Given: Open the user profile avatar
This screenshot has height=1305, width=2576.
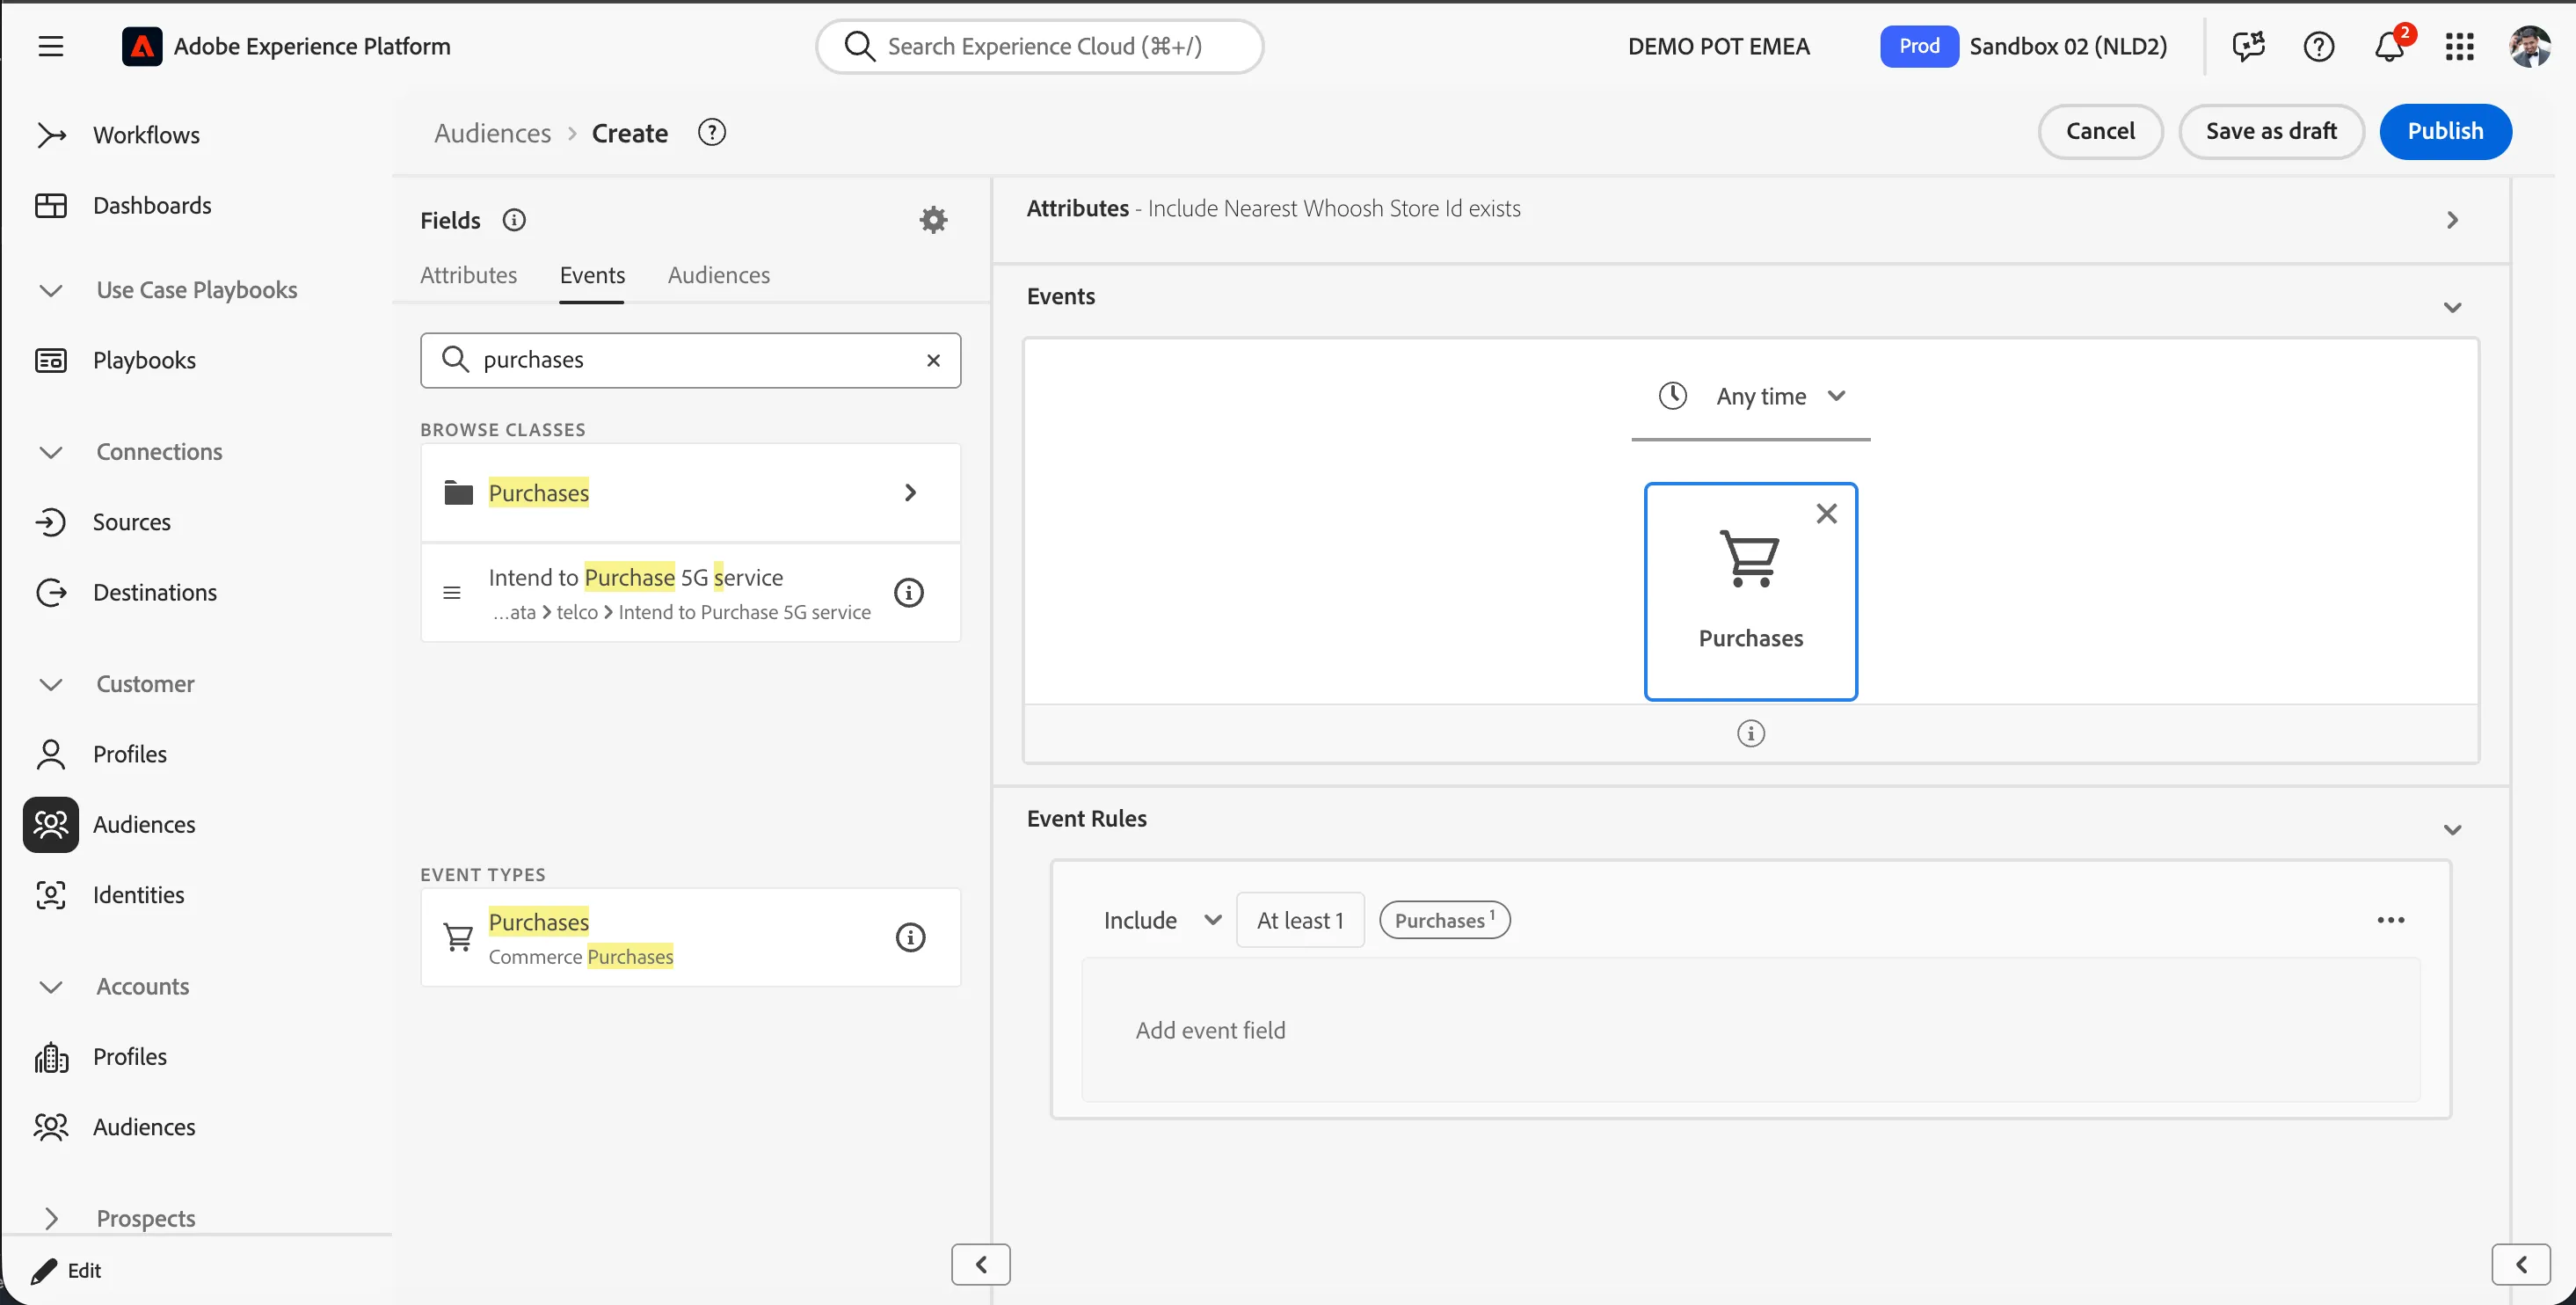Looking at the screenshot, I should [x=2529, y=46].
